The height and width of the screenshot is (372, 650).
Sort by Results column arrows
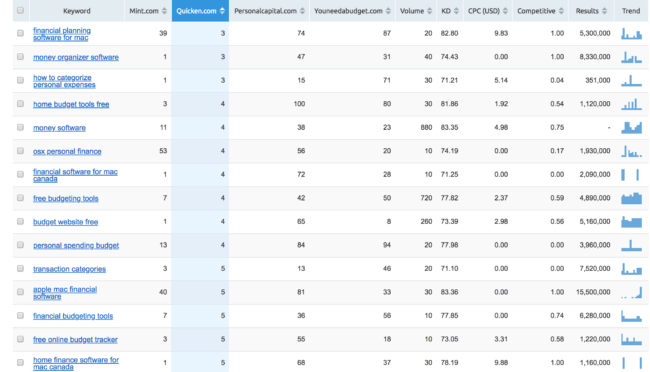[x=604, y=11]
